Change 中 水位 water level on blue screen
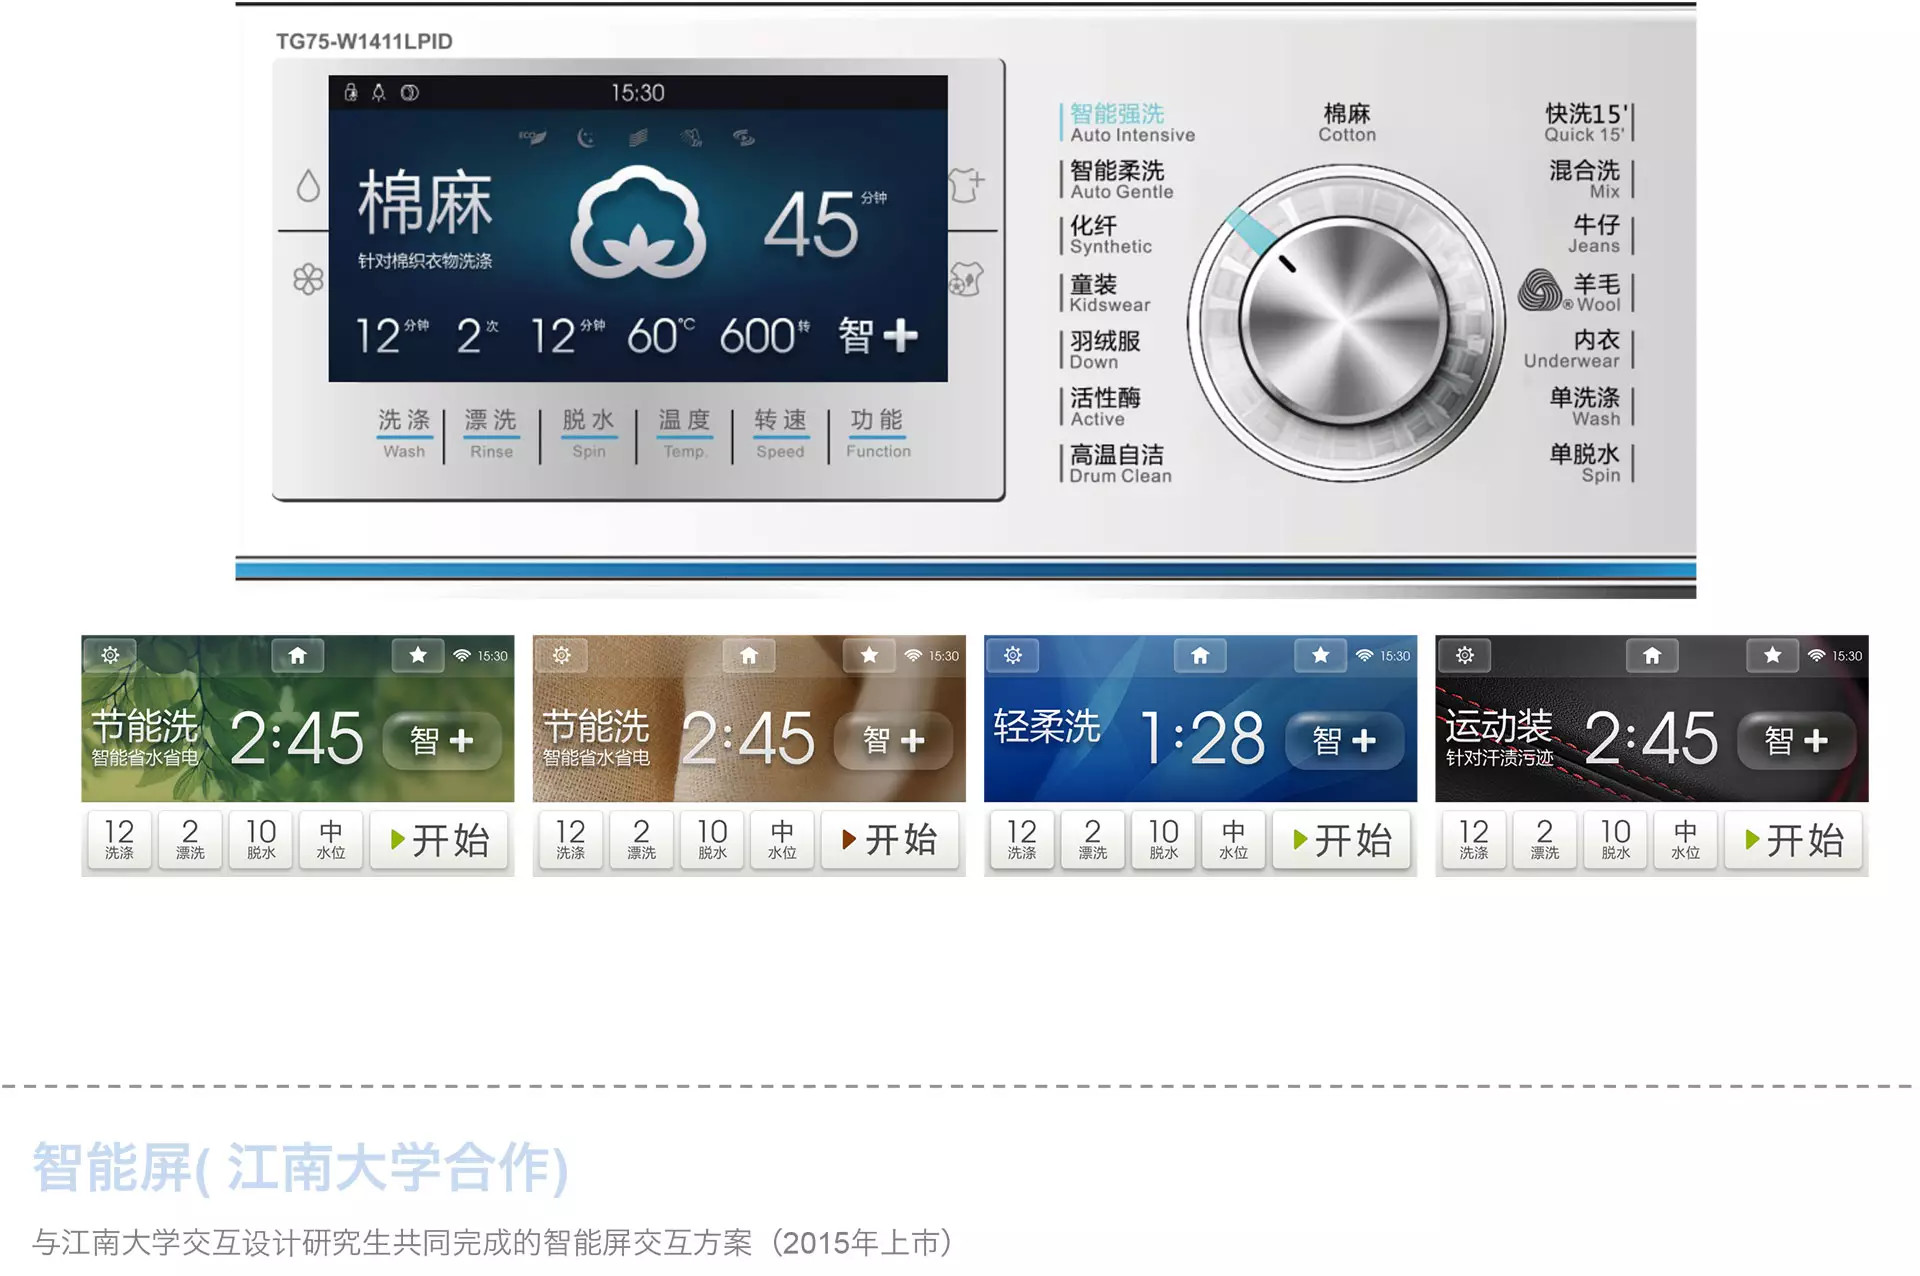Viewport: 1920px width, 1276px height. 1233,839
